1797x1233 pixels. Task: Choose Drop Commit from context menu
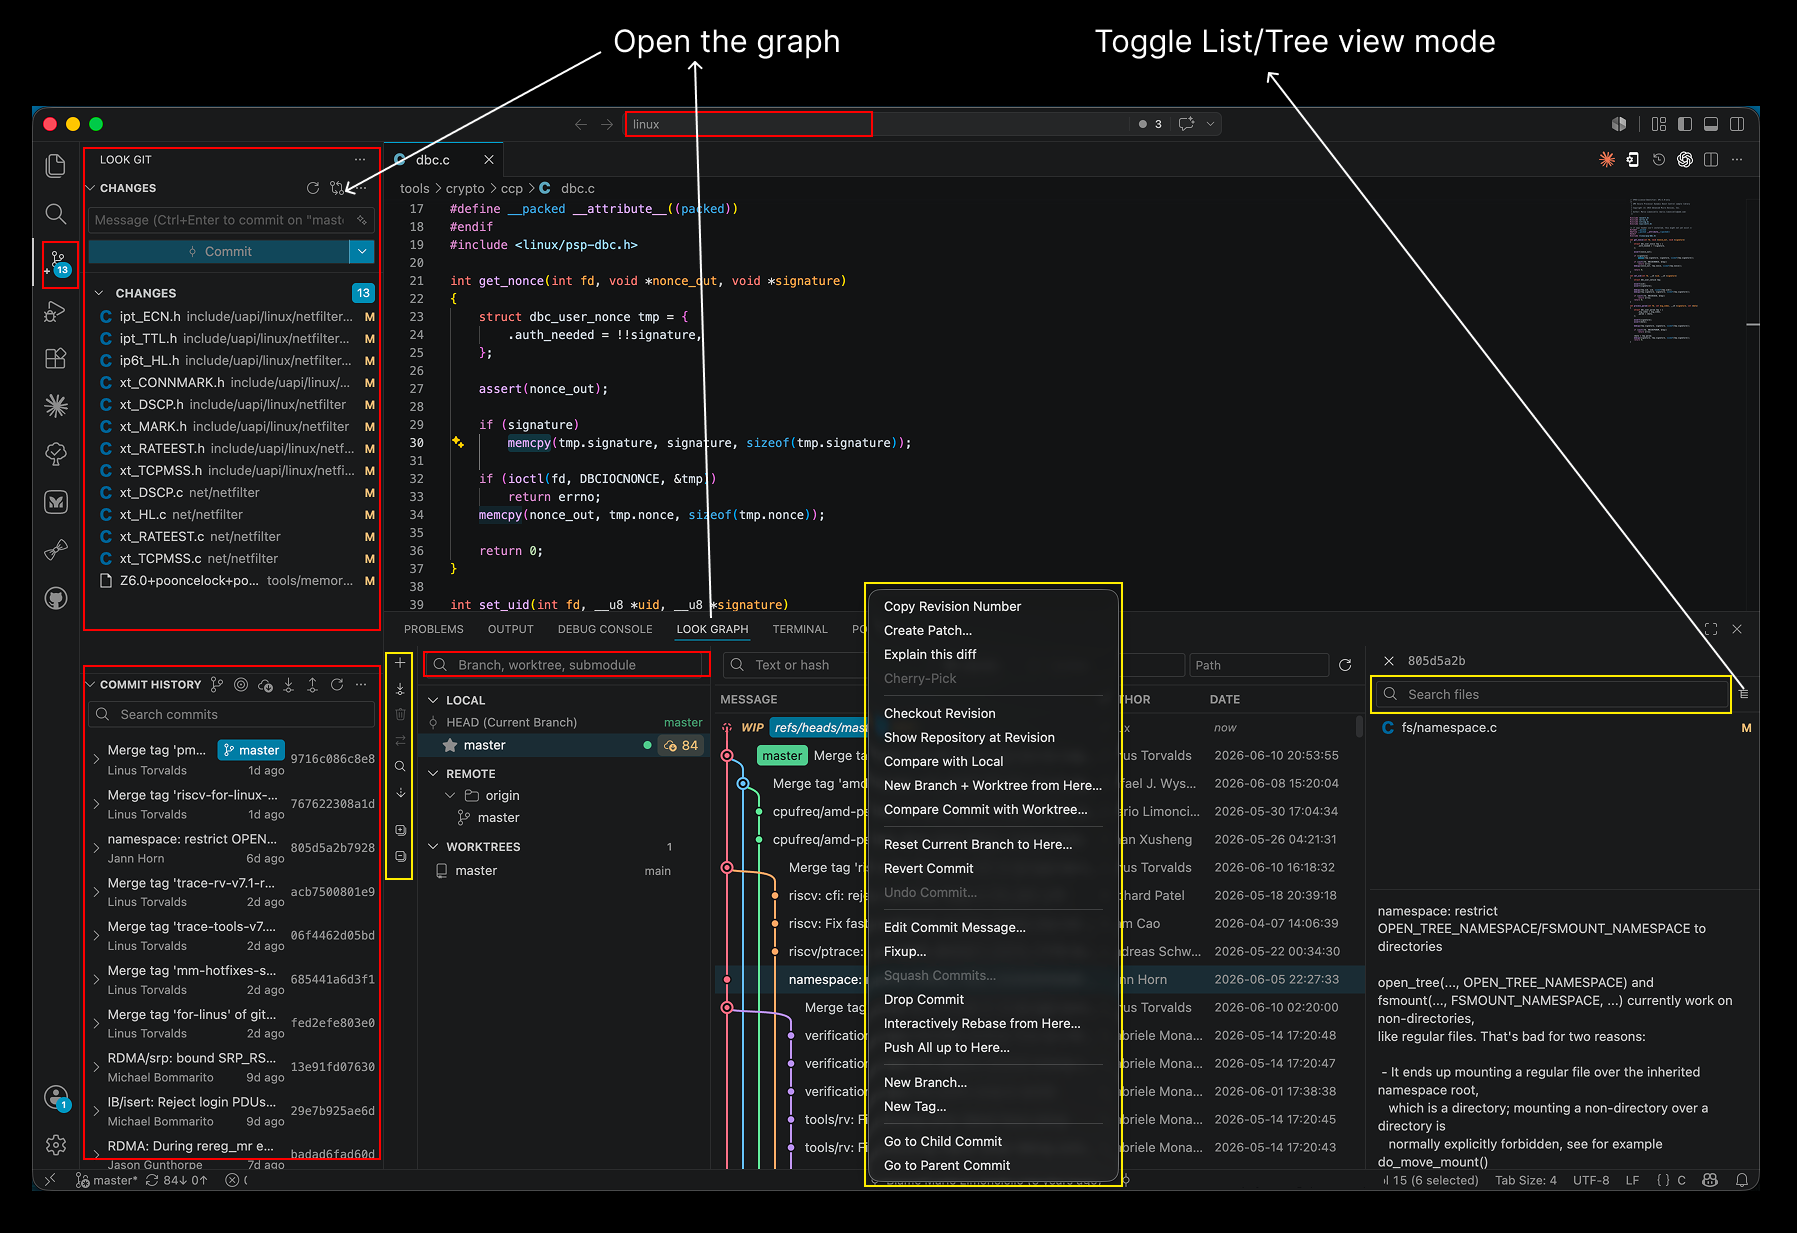pyautogui.click(x=924, y=999)
